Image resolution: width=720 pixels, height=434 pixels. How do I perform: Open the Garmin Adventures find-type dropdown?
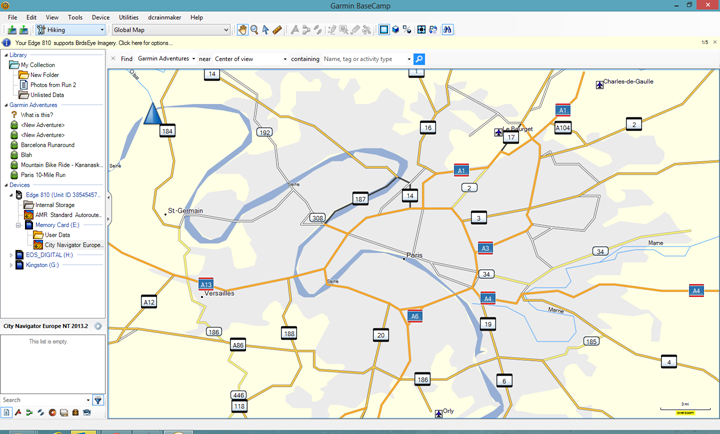166,59
